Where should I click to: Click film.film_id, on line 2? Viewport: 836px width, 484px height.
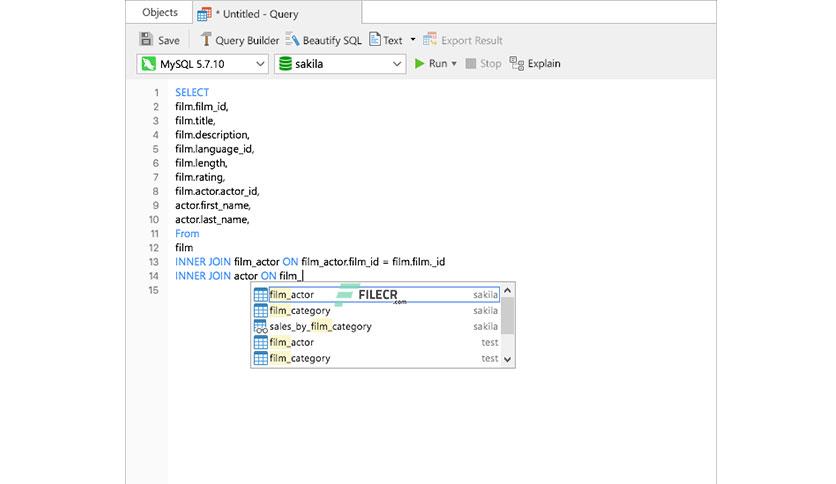(202, 107)
